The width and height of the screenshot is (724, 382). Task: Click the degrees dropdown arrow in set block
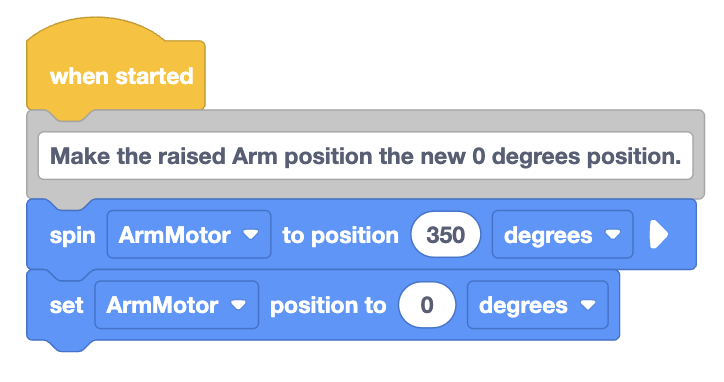tap(588, 305)
